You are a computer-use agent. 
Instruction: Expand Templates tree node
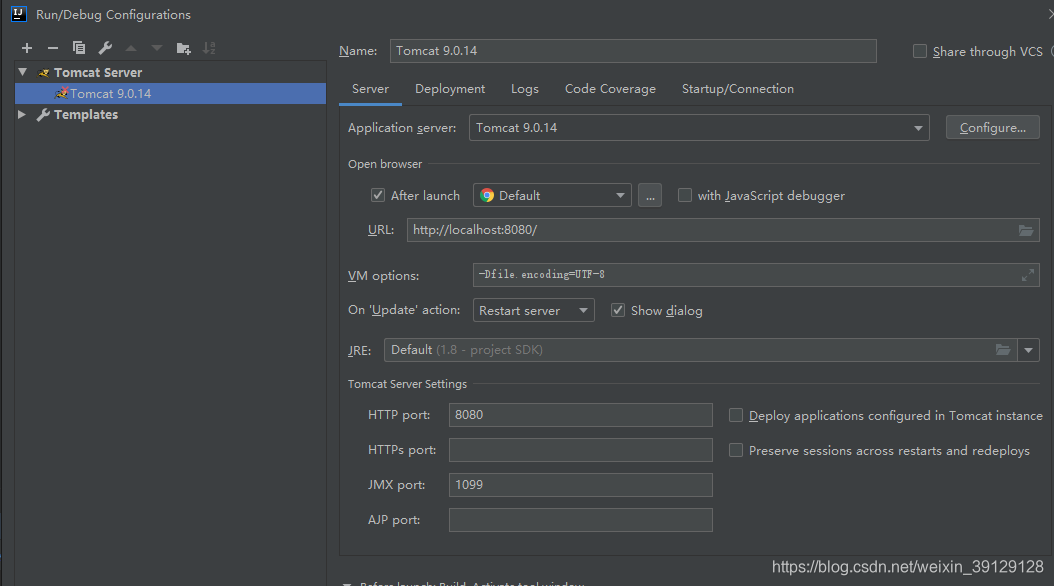click(22, 114)
